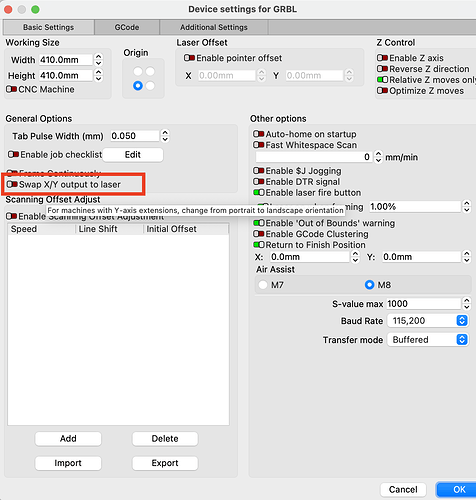Confirm settings with the OK button
Image resolution: width=476 pixels, height=500 pixels.
(459, 489)
